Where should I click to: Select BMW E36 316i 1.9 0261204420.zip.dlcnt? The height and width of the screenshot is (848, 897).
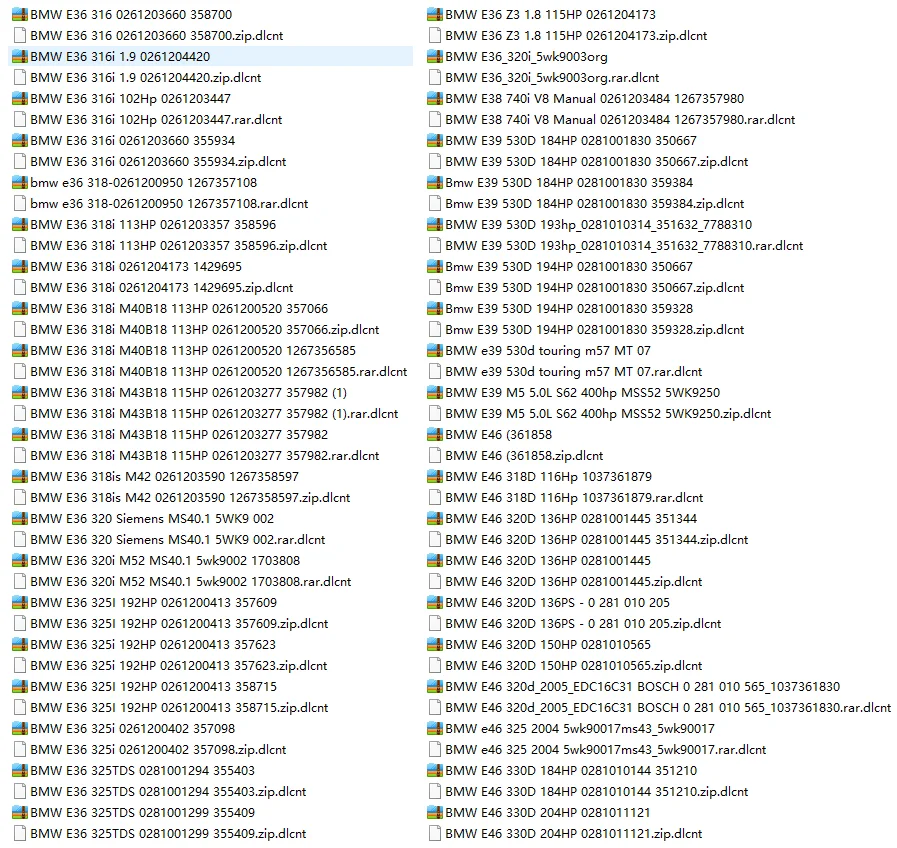tap(137, 78)
